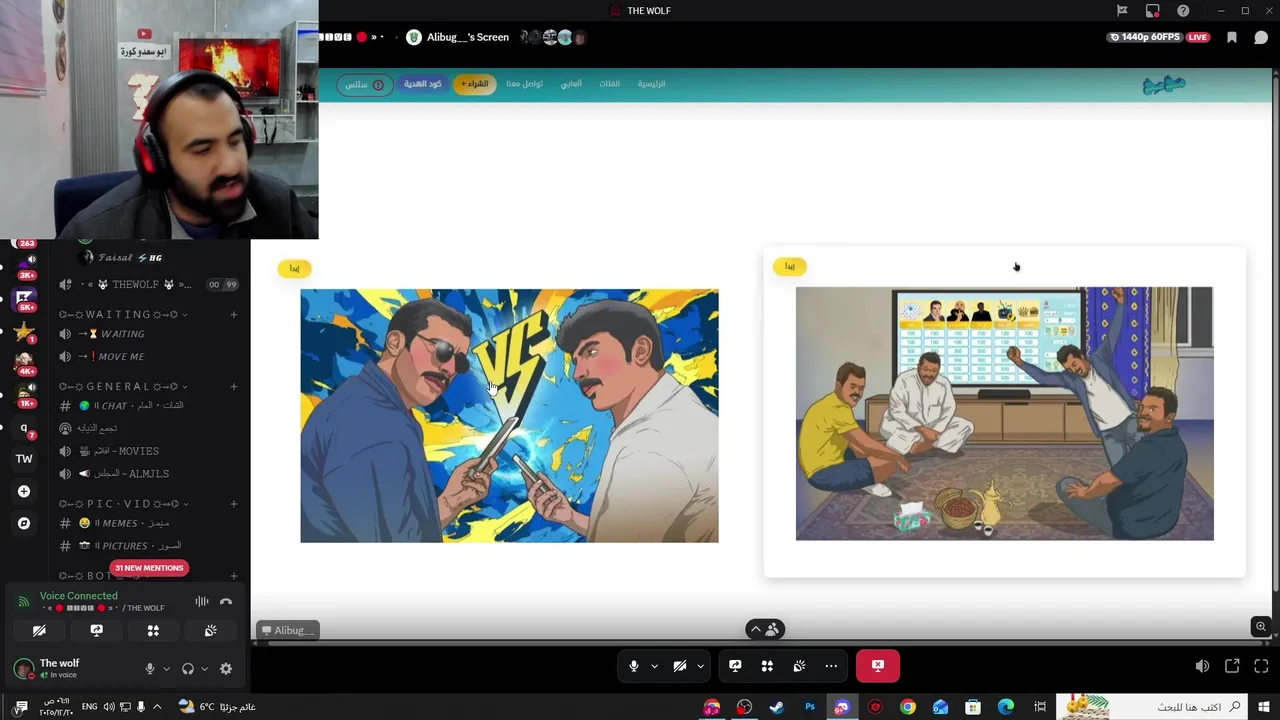Click the كود الهدية gift code button
The image size is (1280, 720).
click(x=422, y=84)
